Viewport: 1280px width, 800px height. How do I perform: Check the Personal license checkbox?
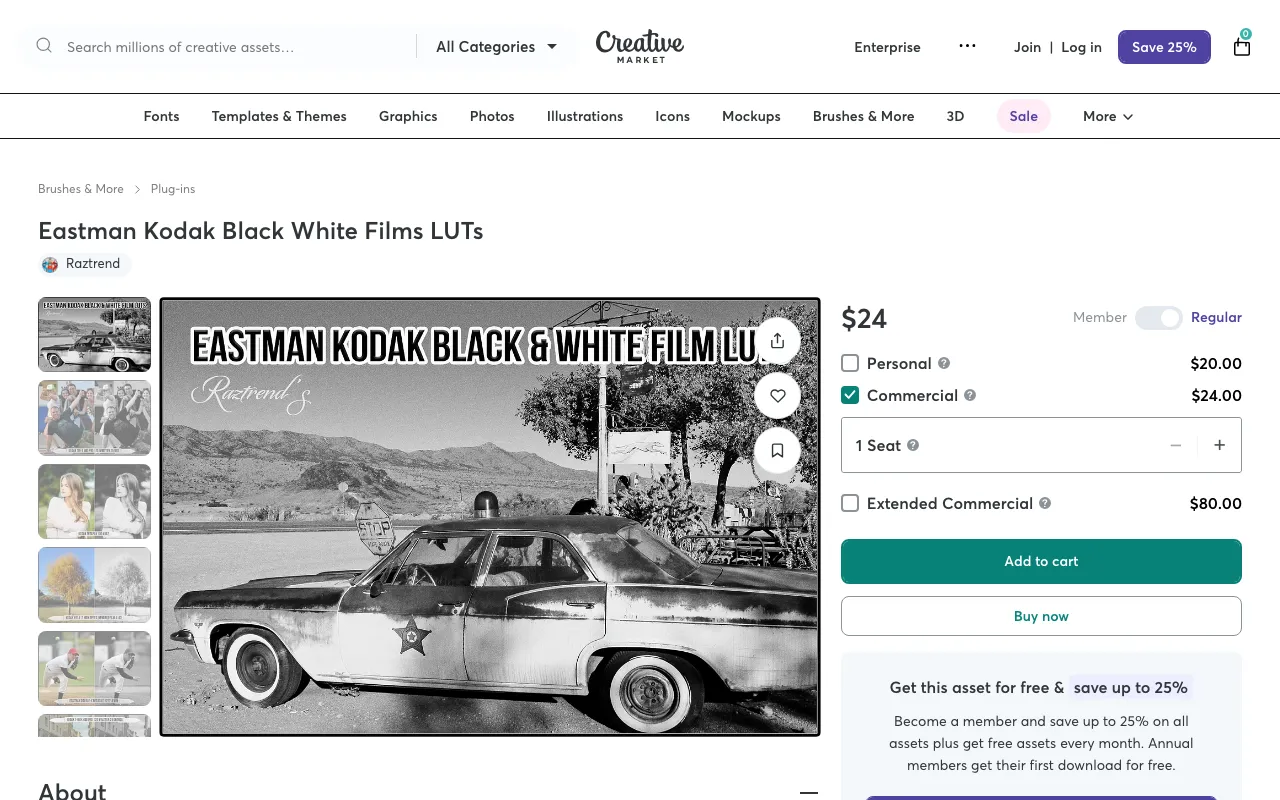pyautogui.click(x=850, y=363)
